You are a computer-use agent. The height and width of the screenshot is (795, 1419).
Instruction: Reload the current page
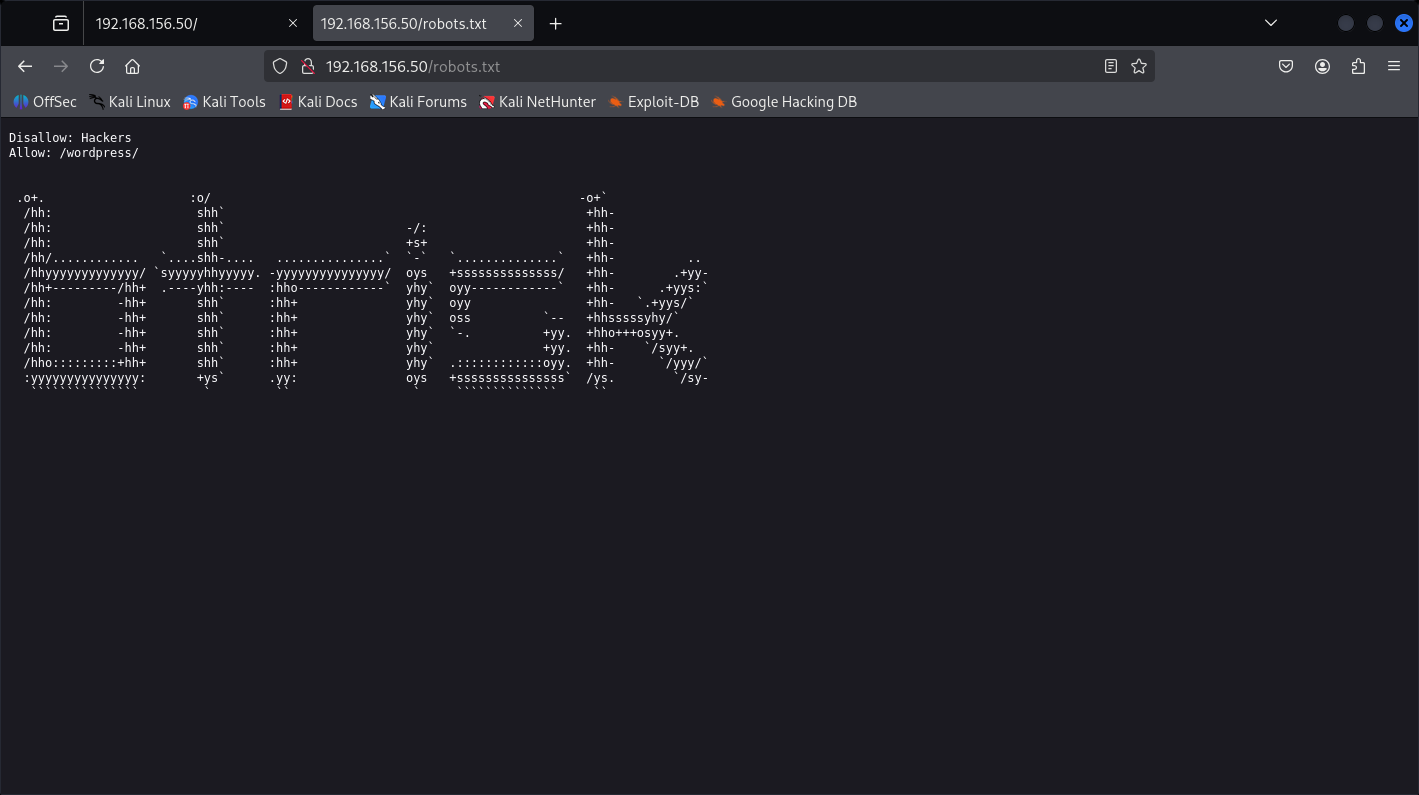(97, 66)
